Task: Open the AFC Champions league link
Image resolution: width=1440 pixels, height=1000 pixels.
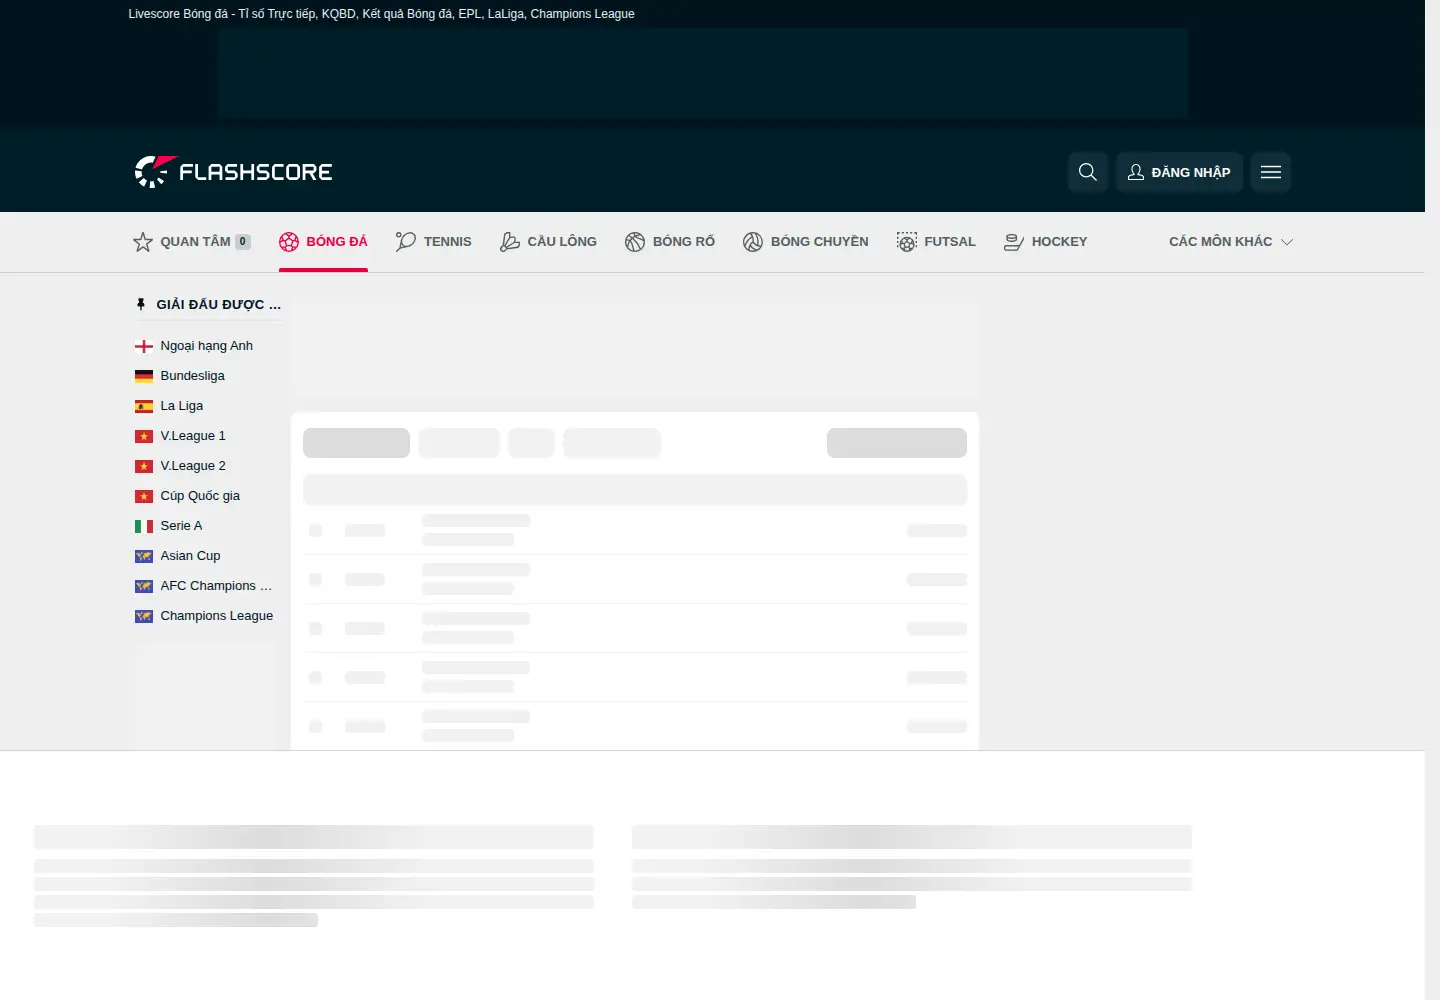Action: [216, 586]
